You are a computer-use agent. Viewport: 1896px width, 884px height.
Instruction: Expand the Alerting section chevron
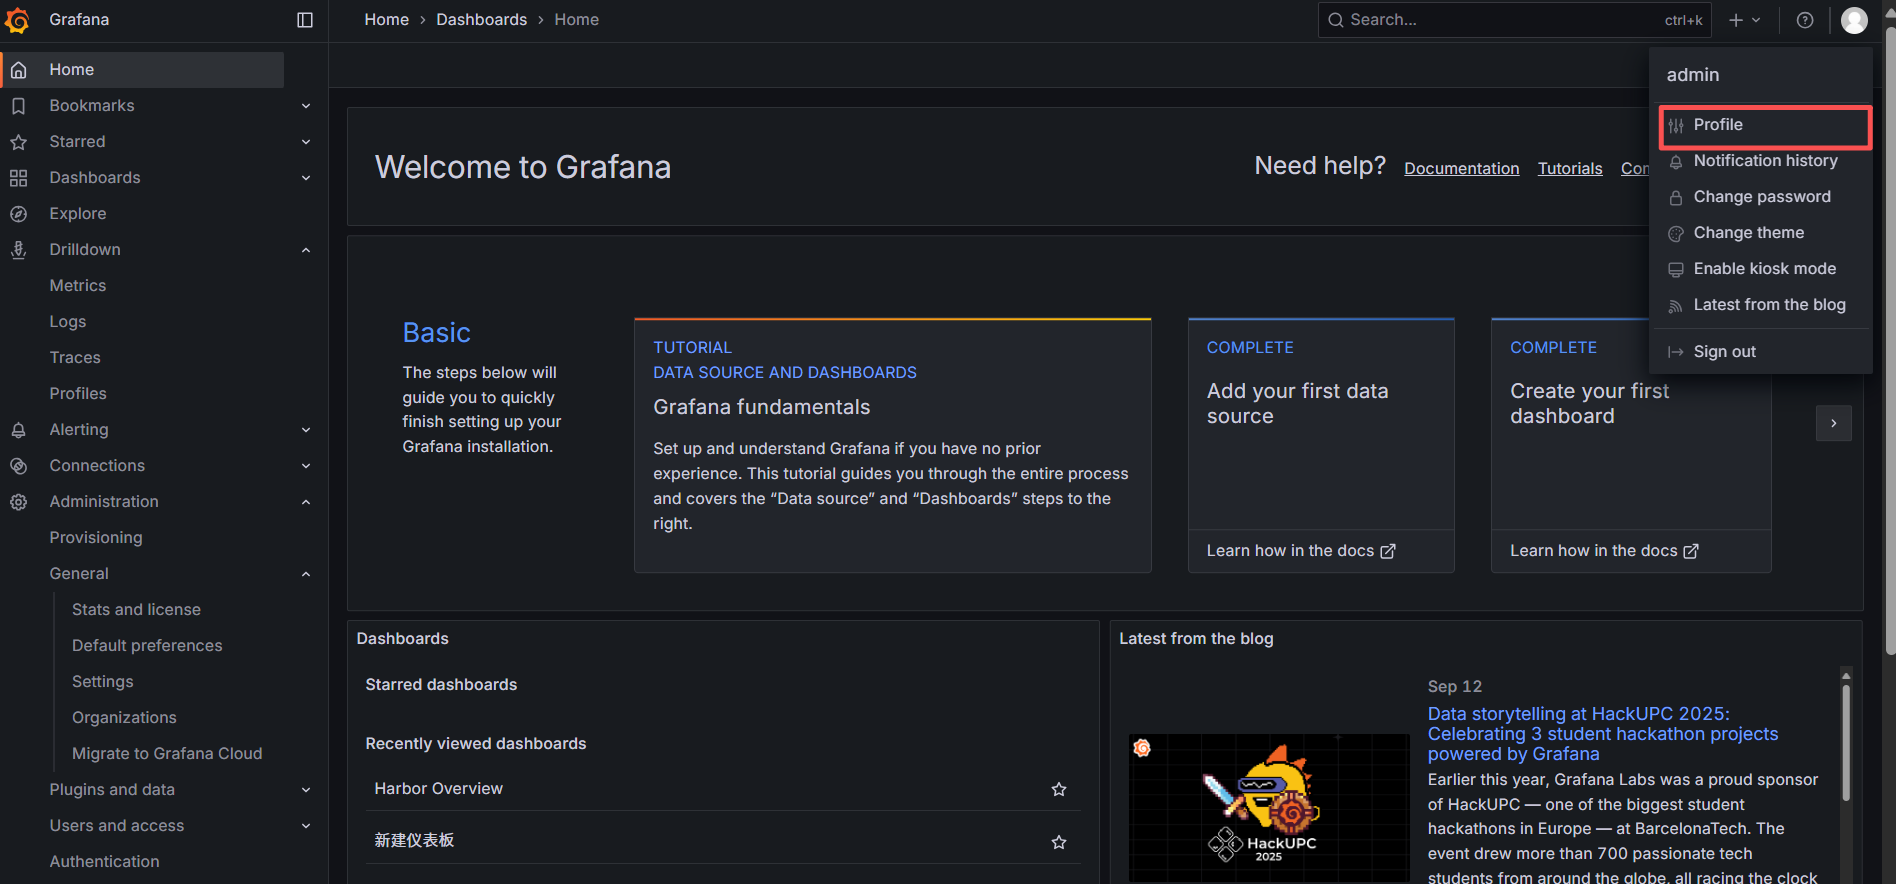click(306, 430)
